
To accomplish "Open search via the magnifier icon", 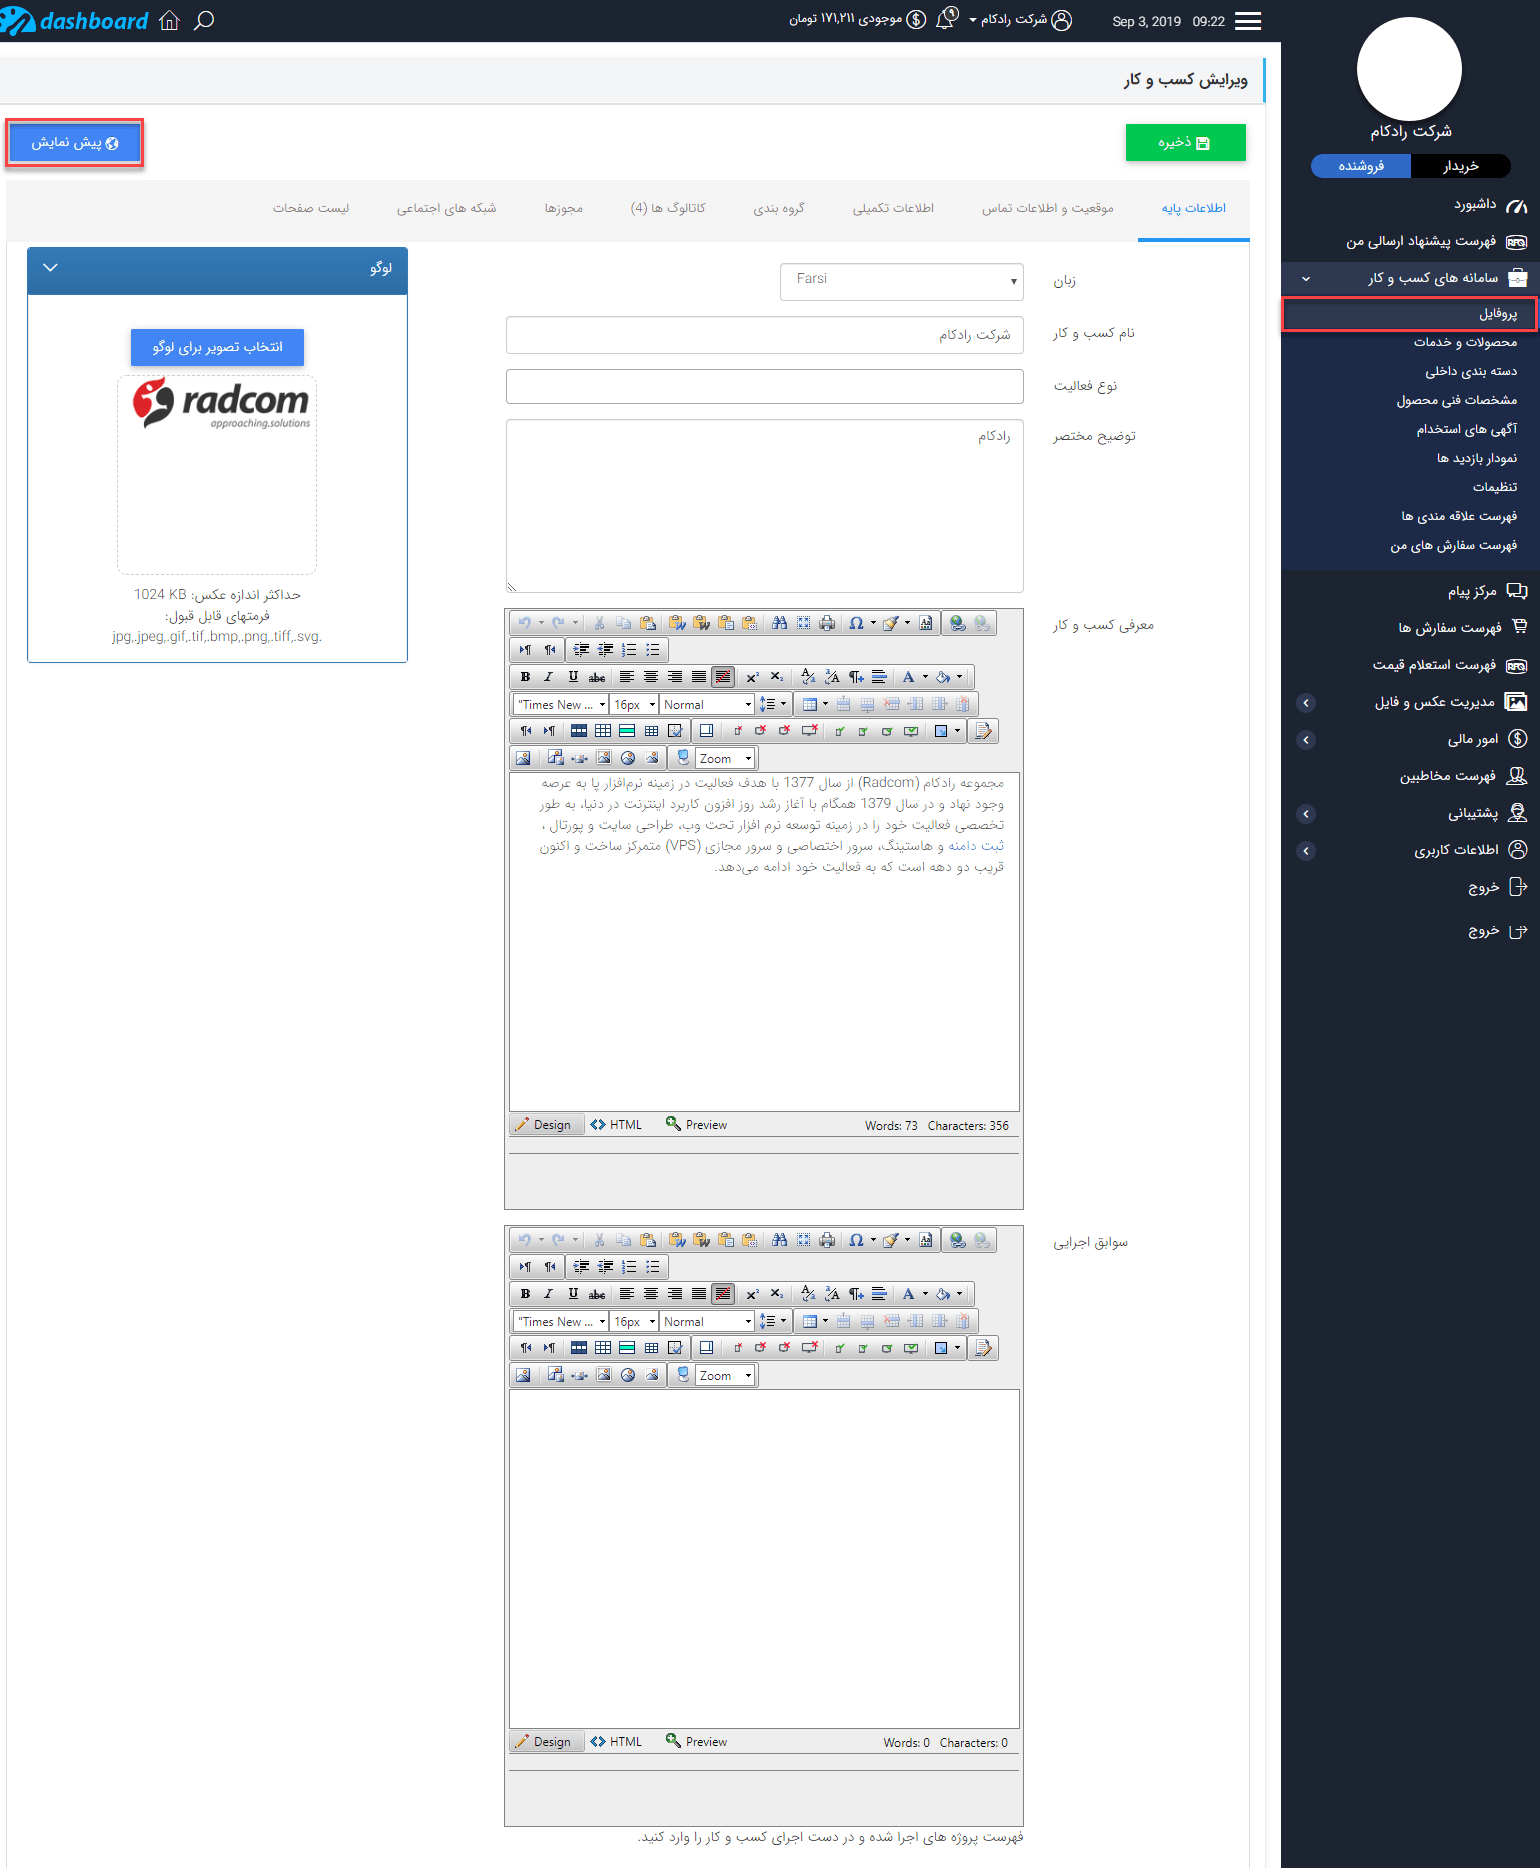I will pos(204,21).
